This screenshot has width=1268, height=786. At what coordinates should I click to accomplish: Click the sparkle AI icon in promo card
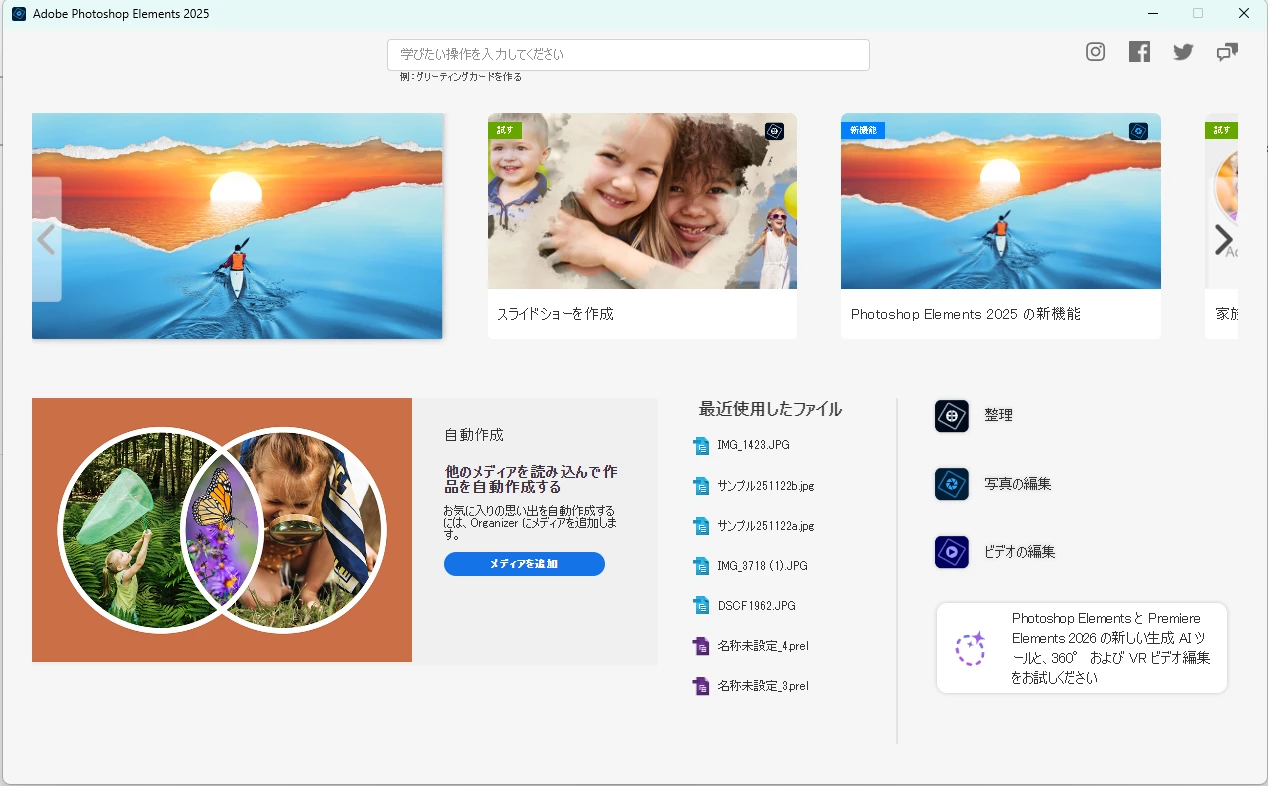coord(970,648)
